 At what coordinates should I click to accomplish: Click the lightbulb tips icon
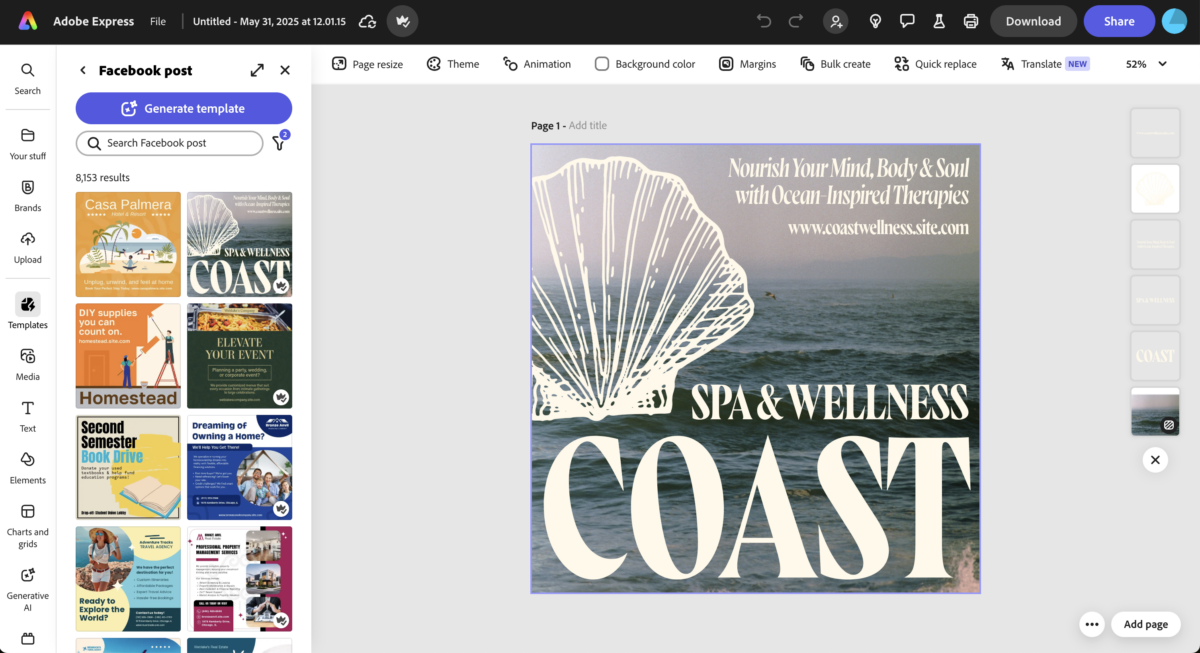875,21
